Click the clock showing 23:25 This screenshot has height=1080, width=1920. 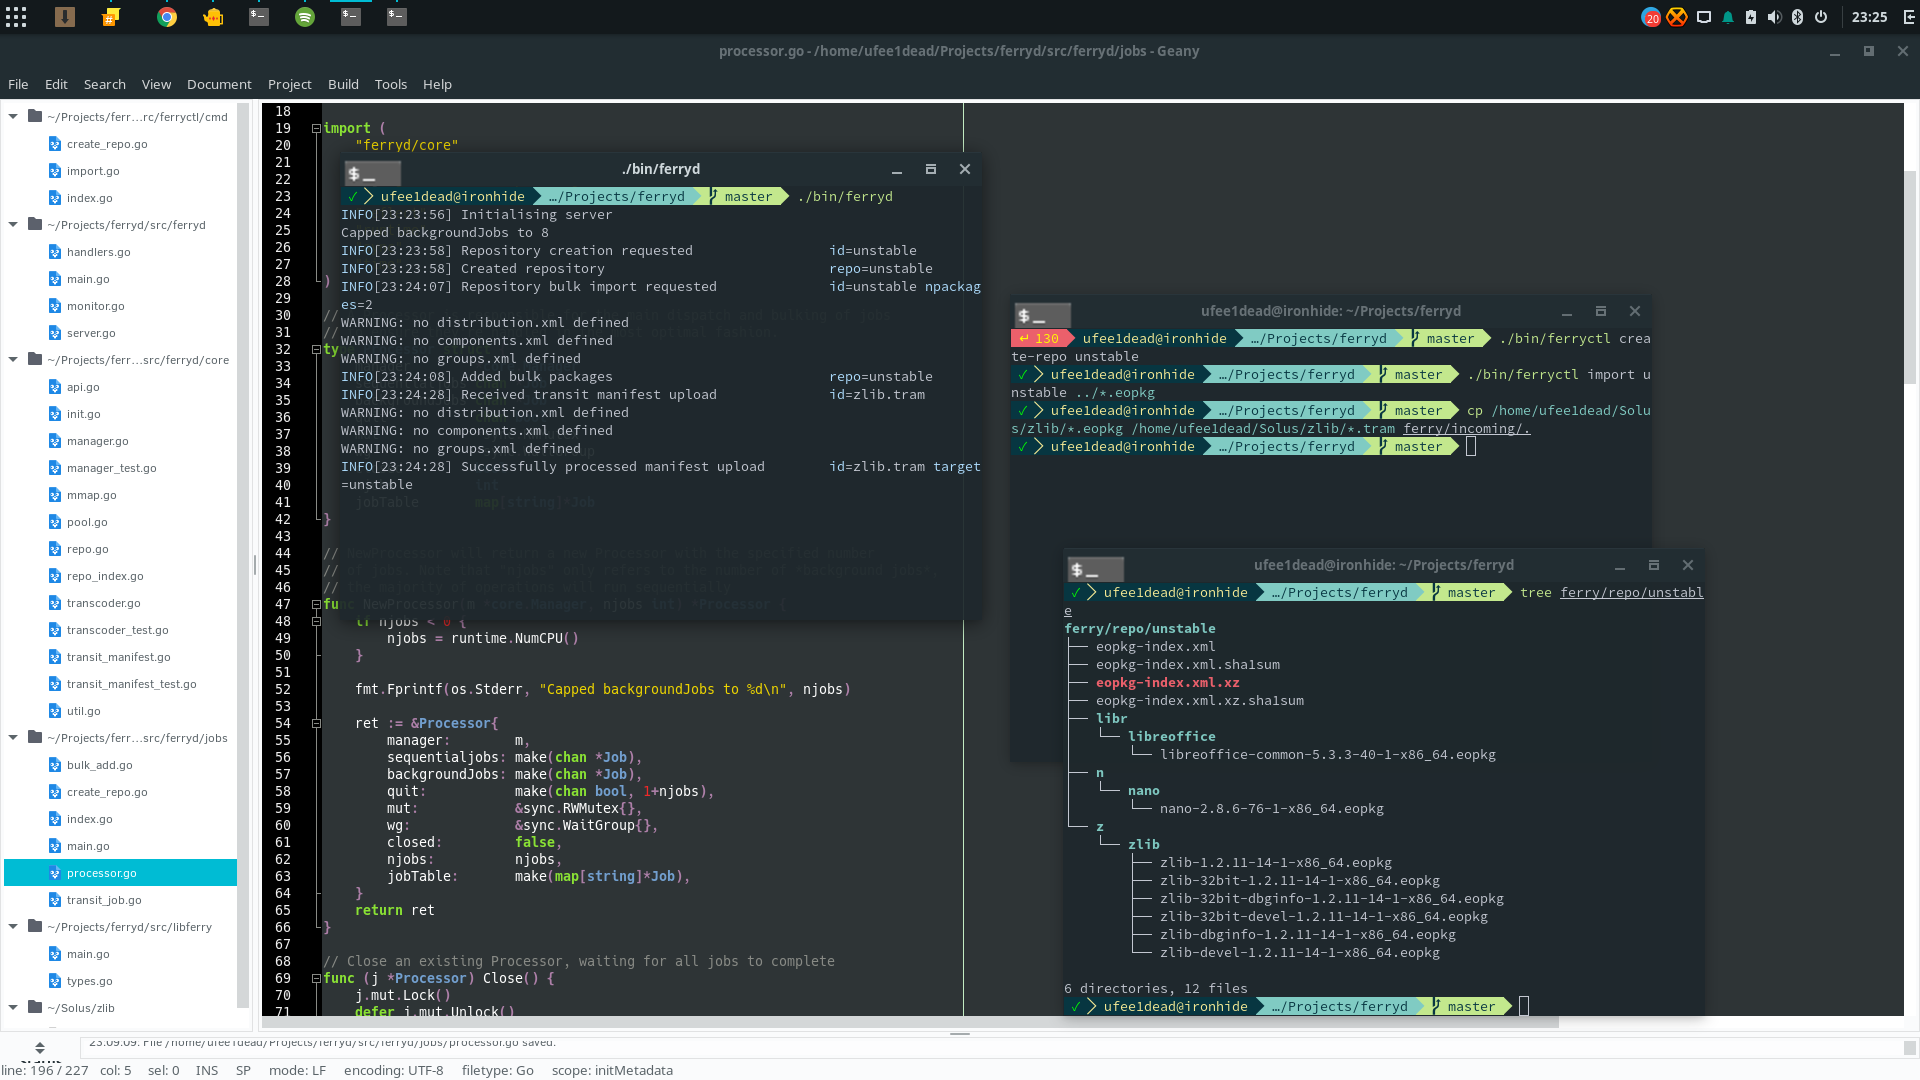click(1869, 17)
